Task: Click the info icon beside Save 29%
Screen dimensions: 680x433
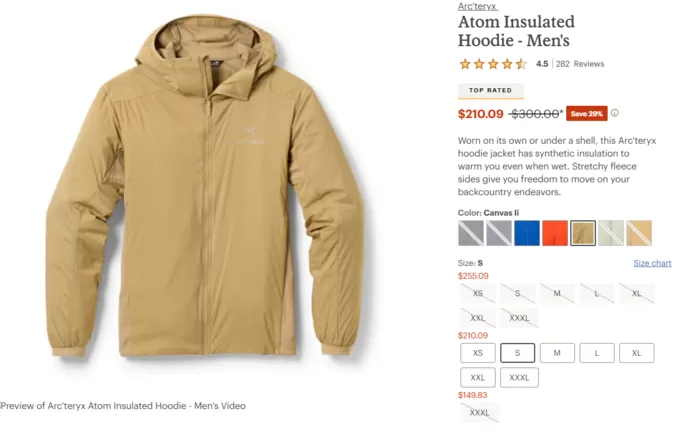Action: [x=615, y=113]
